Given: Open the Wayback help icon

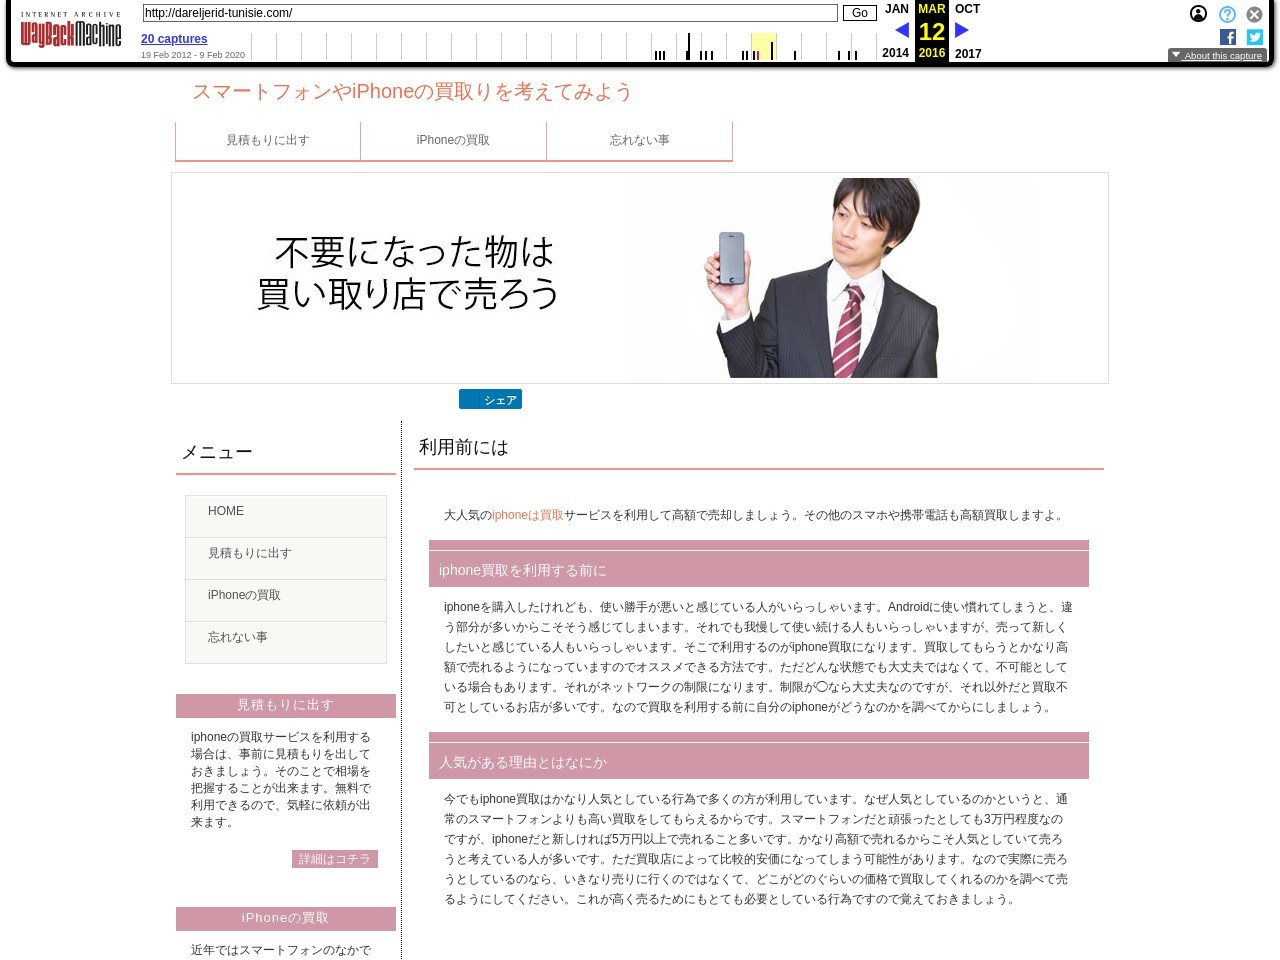Looking at the screenshot, I should (1227, 14).
